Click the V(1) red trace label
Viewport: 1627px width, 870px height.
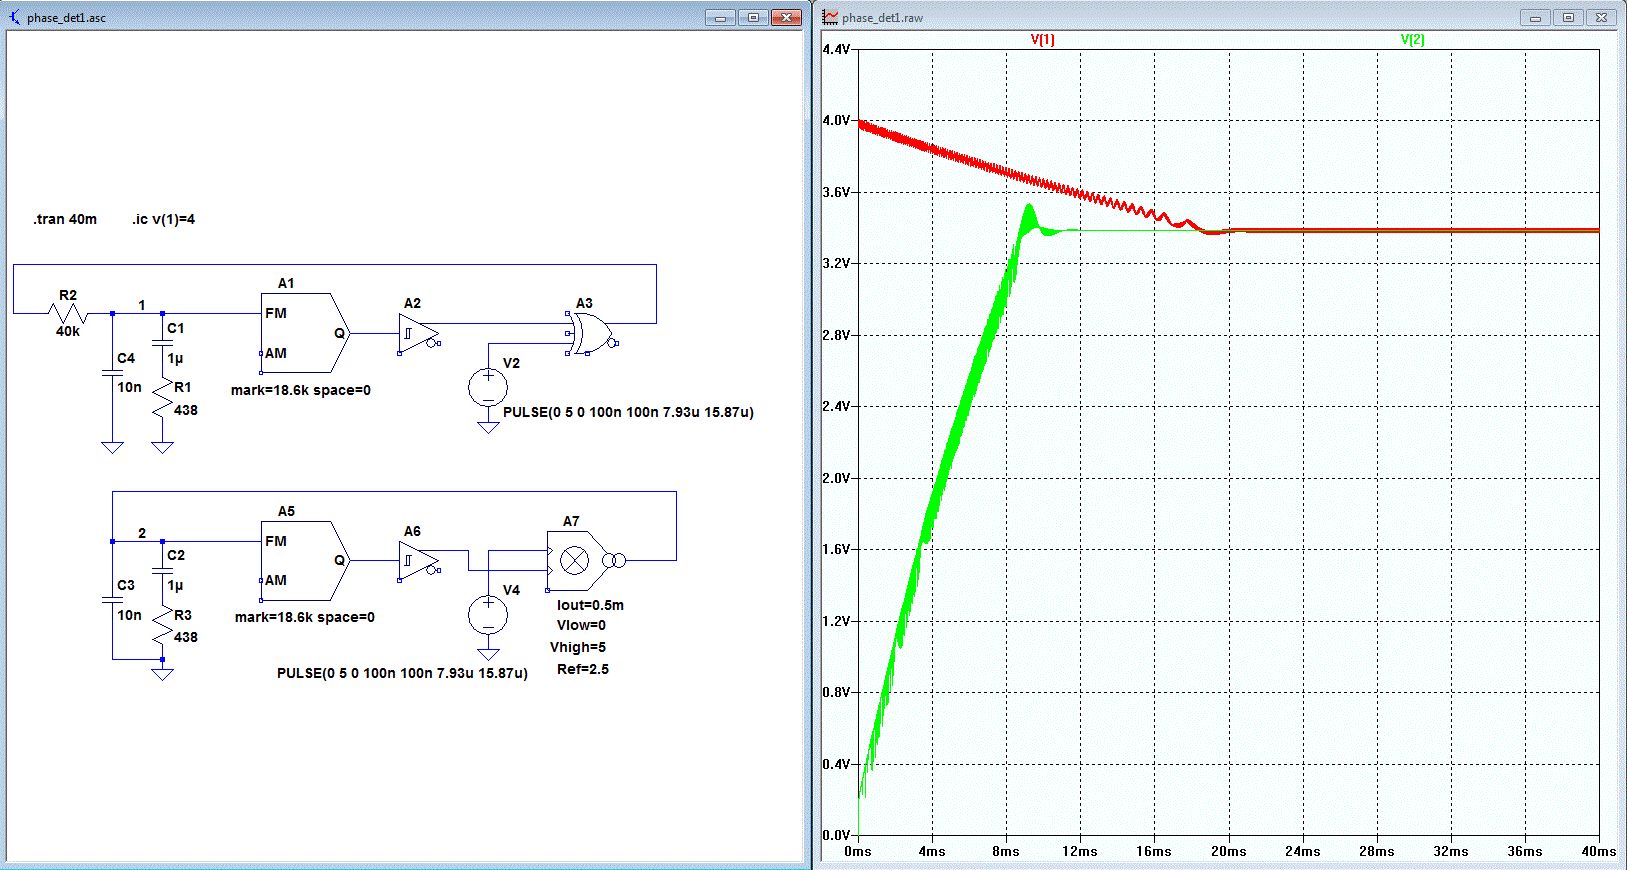1042,40
